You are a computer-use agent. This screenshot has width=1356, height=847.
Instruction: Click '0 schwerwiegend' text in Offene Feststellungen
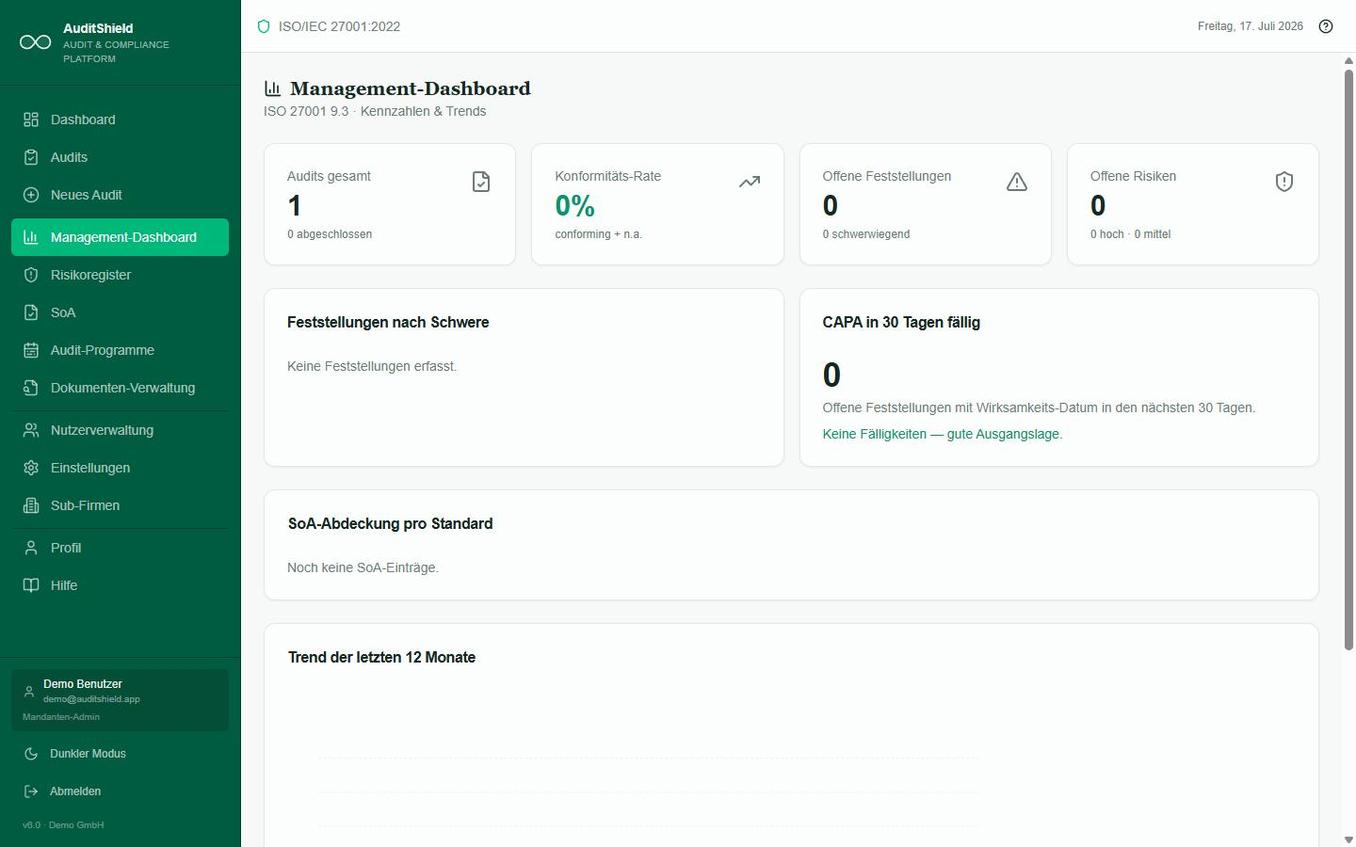coord(866,234)
